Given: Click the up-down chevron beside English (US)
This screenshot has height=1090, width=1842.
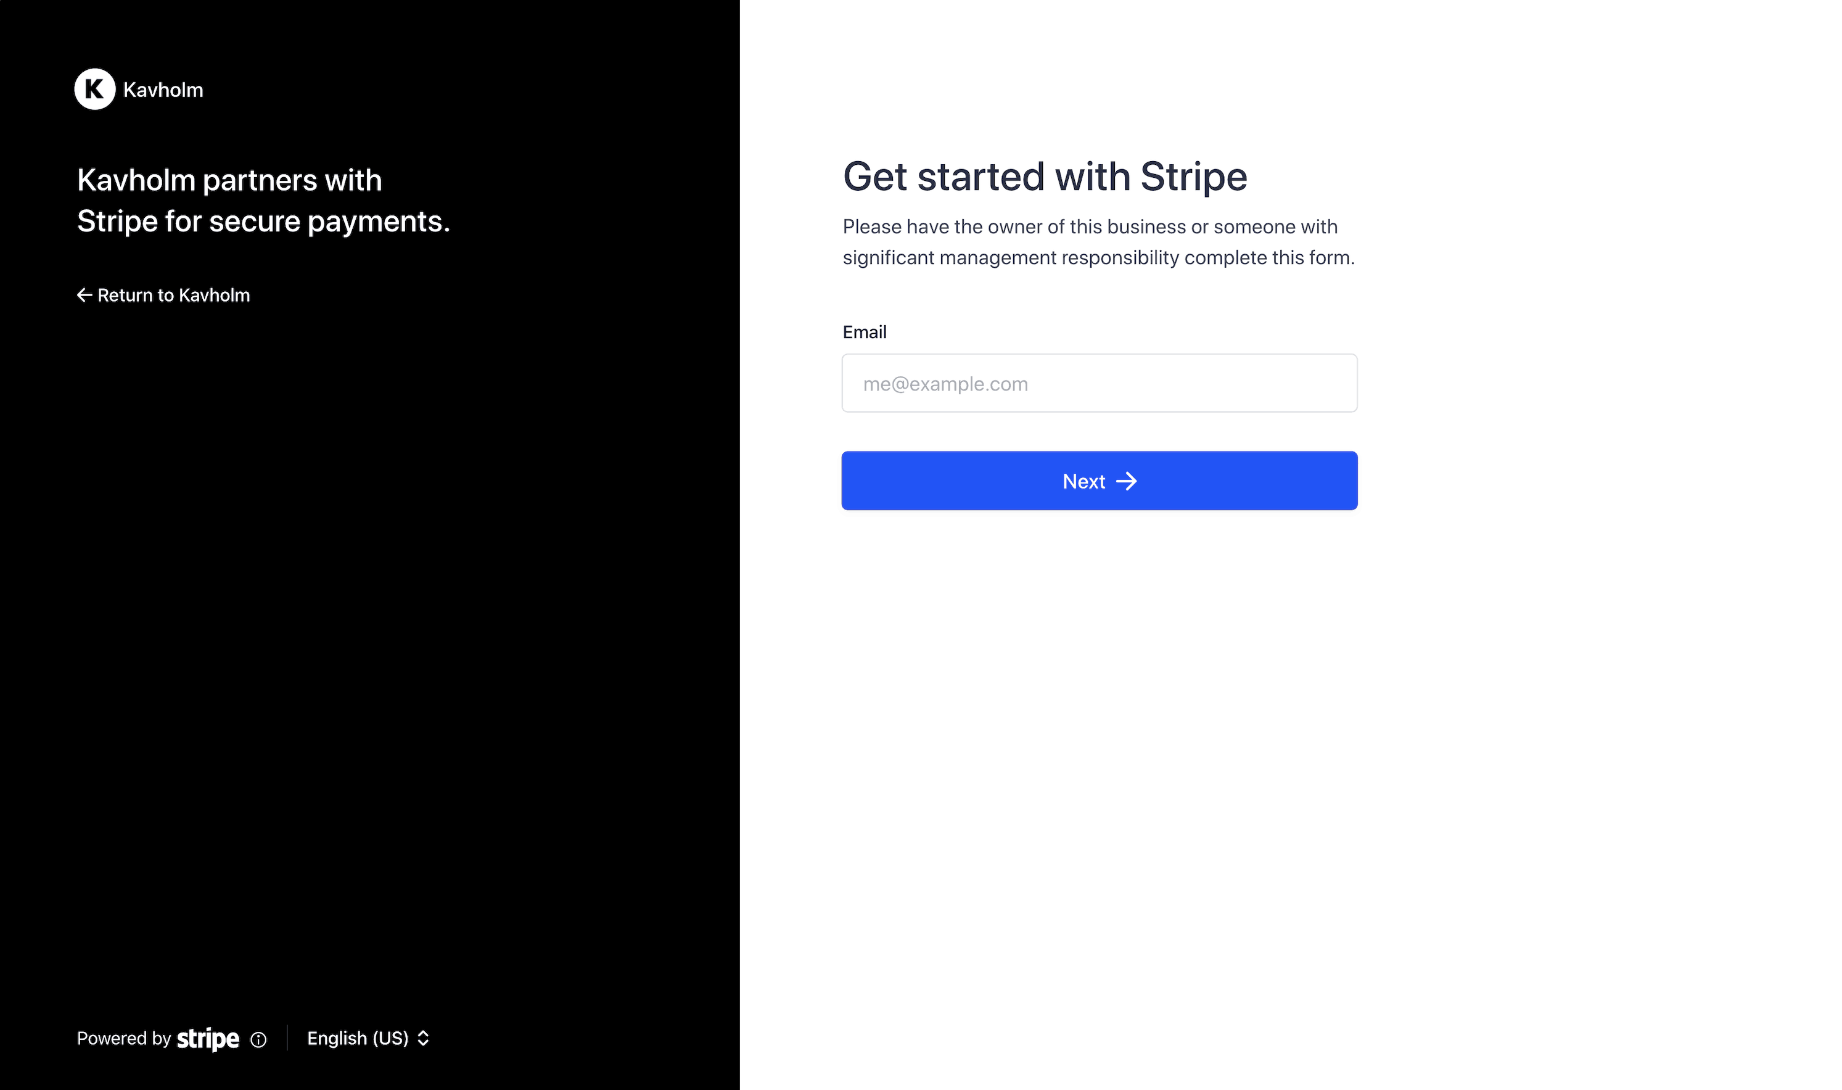Looking at the screenshot, I should point(424,1038).
